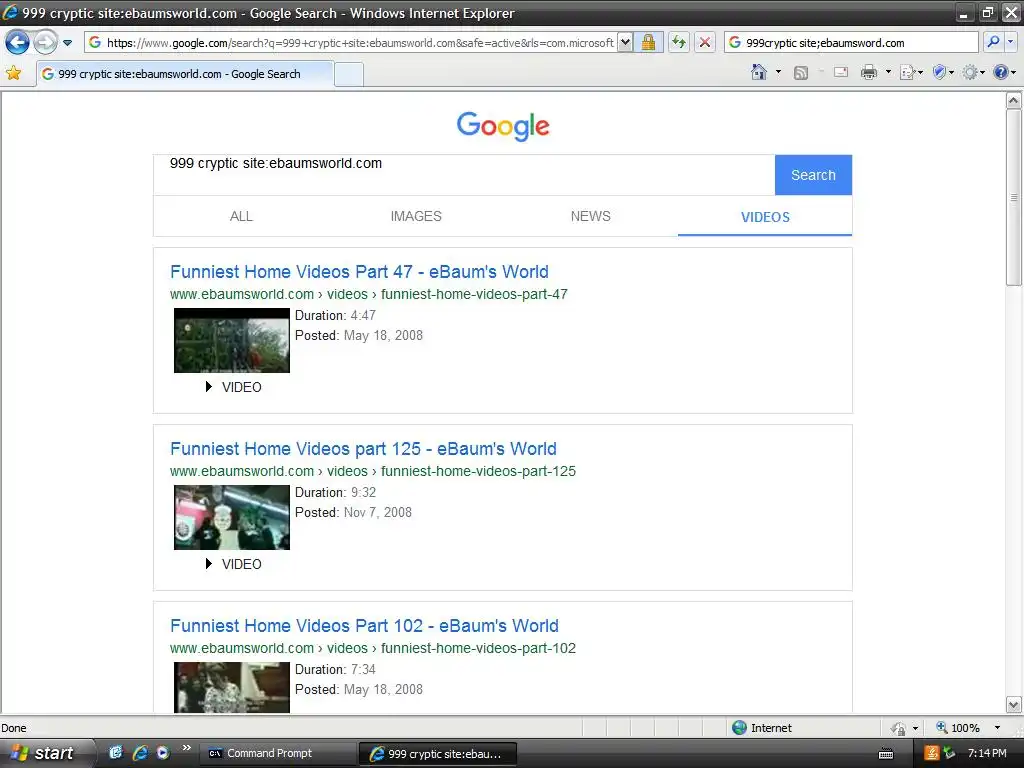This screenshot has width=1024, height=768.
Task: Go back with the Back arrow button
Action: pyautogui.click(x=18, y=43)
